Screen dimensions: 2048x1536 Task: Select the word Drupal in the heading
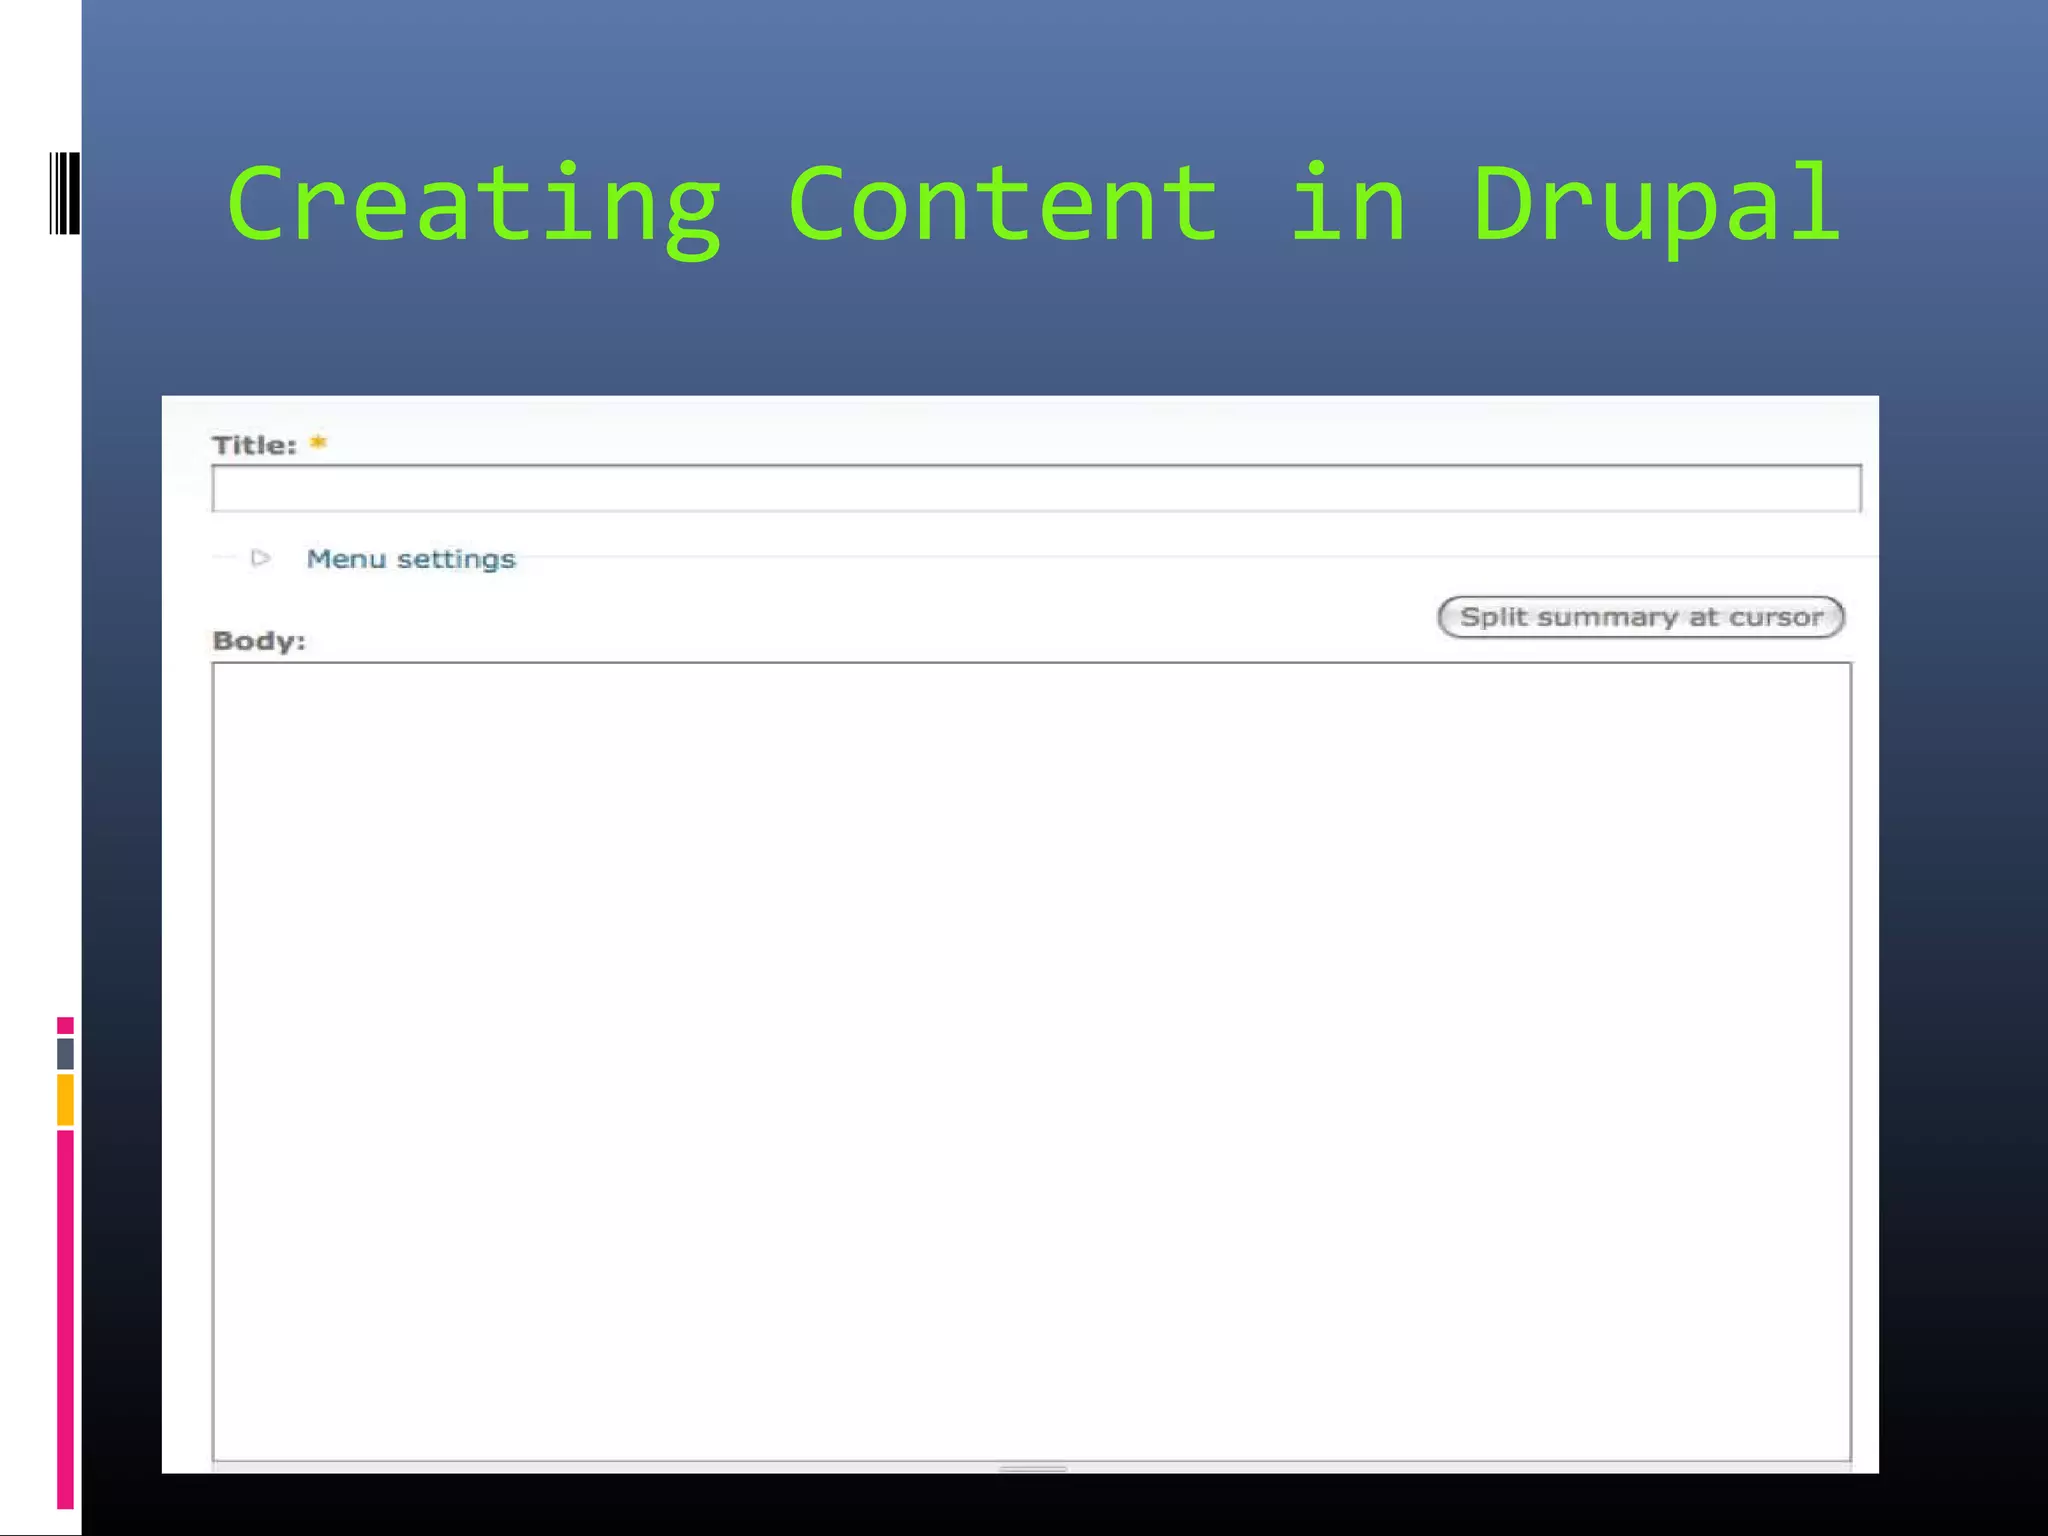click(1655, 205)
